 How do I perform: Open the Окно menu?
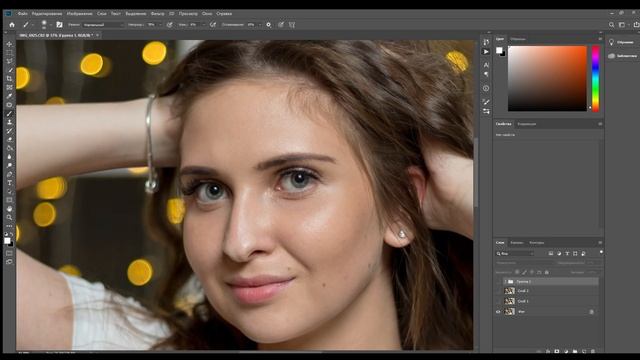pyautogui.click(x=207, y=13)
